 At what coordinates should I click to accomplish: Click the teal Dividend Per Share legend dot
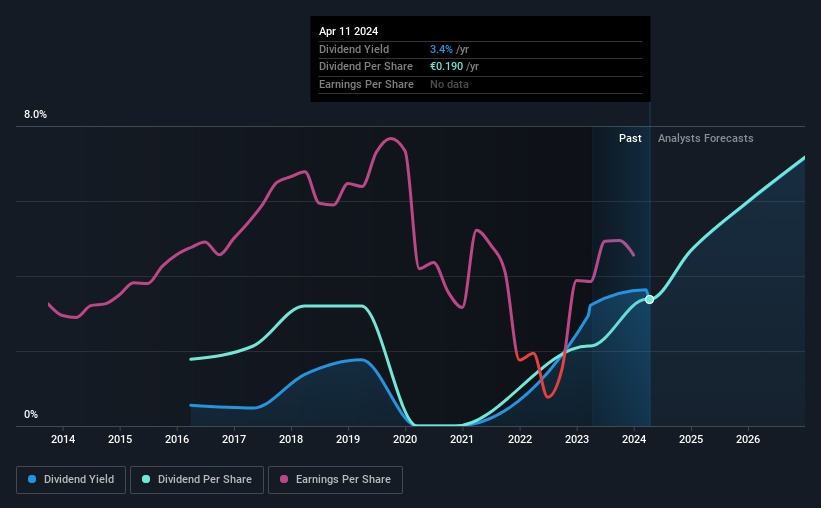tap(146, 479)
